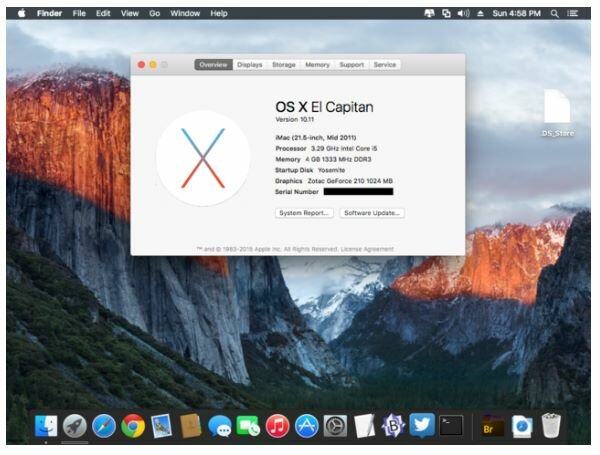Open Notification Center list icon
600x455 pixels.
[x=573, y=13]
